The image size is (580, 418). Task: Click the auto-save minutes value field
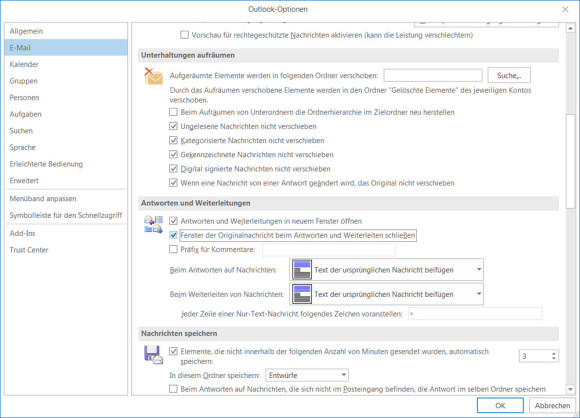[x=535, y=356]
